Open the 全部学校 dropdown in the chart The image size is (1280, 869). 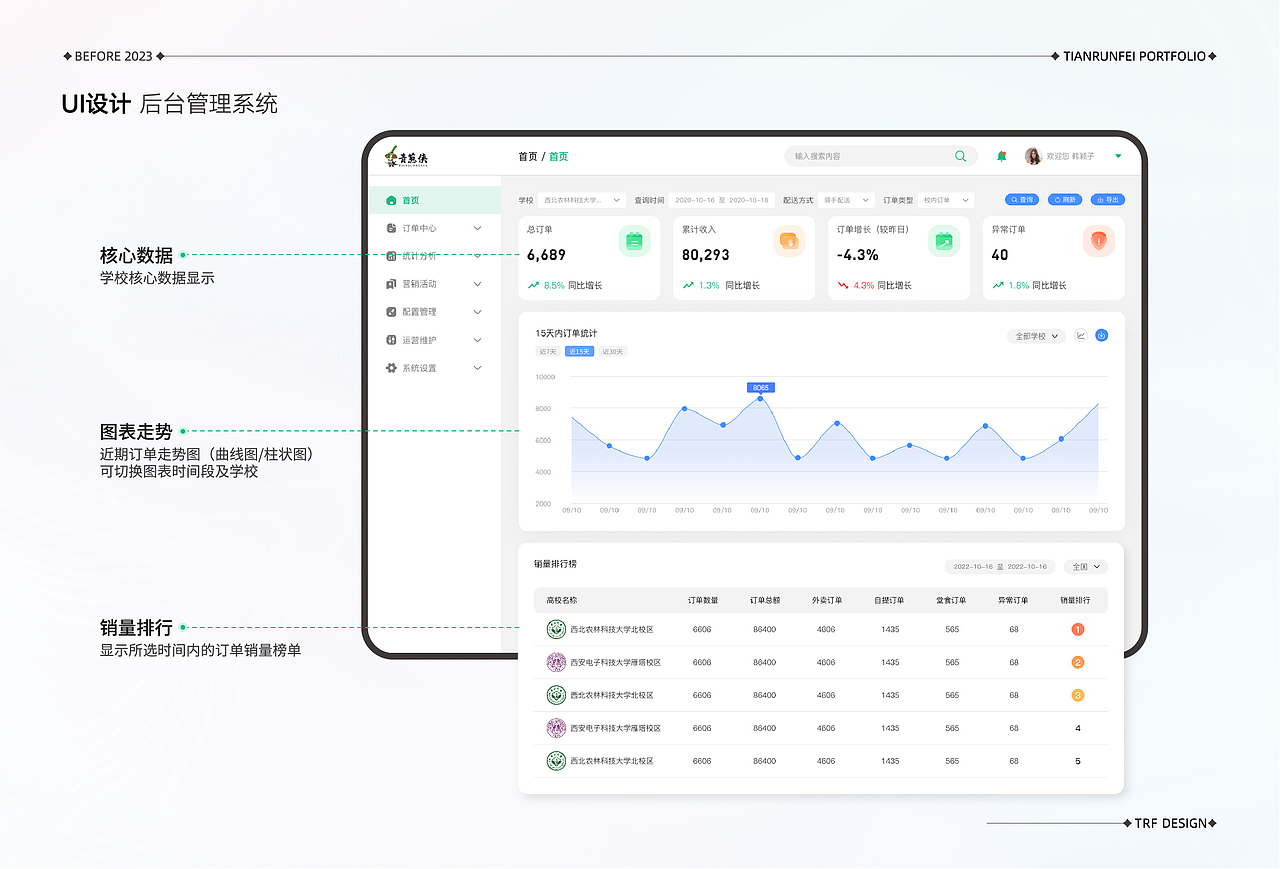pyautogui.click(x=1037, y=336)
